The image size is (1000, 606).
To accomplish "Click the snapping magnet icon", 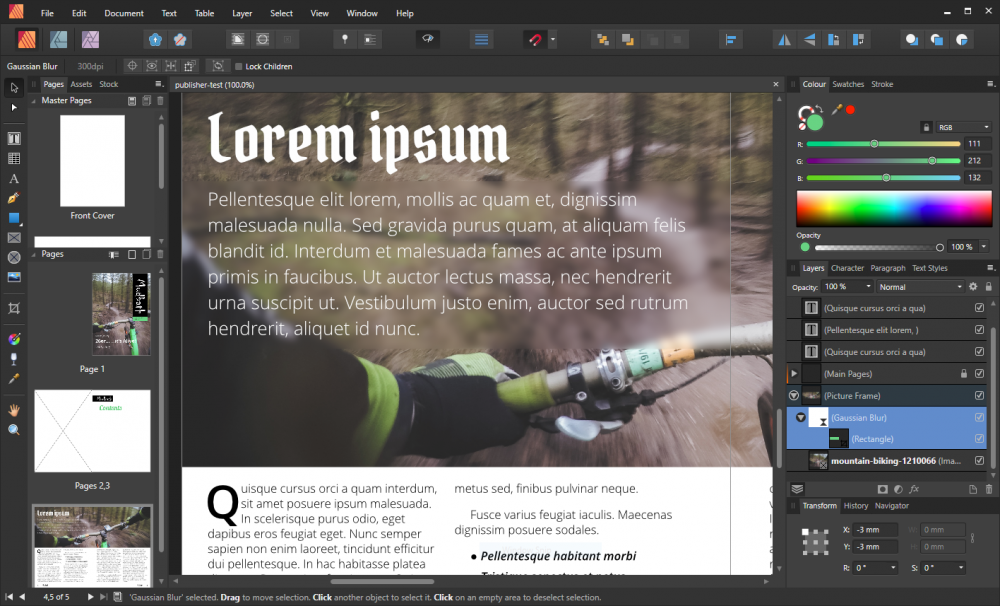I will click(x=534, y=40).
